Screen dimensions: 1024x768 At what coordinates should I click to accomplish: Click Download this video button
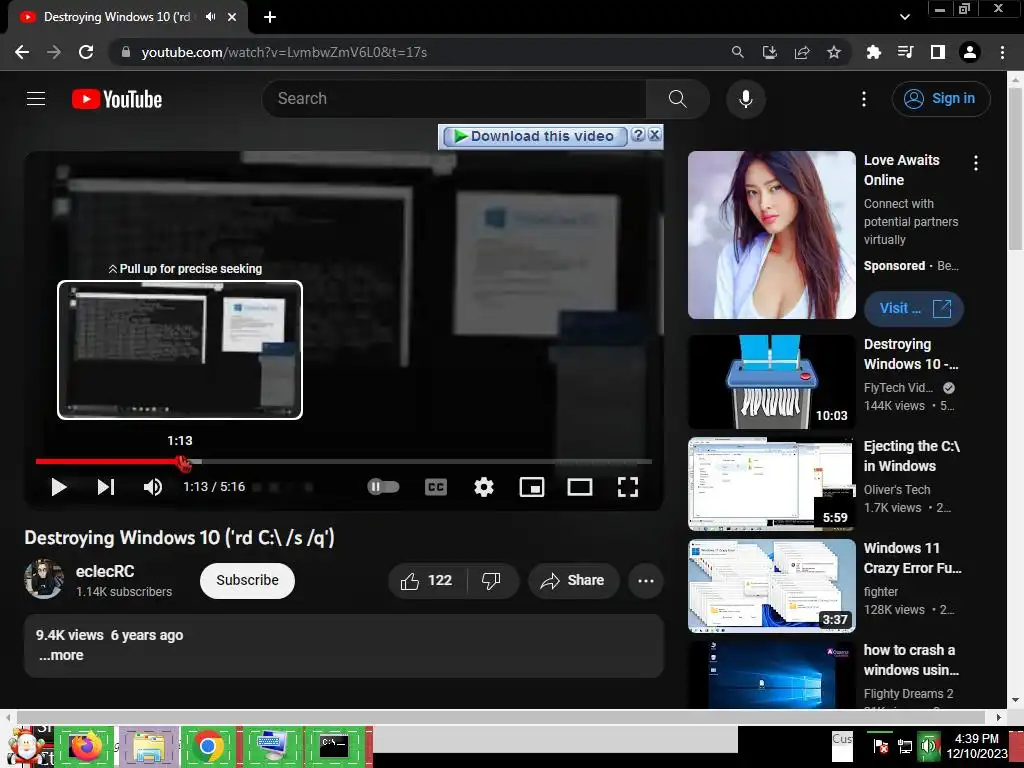click(535, 136)
